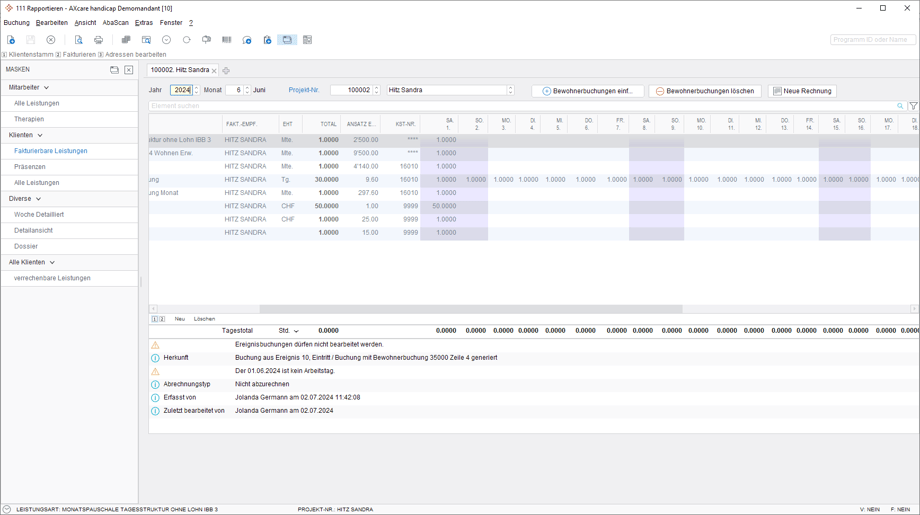Click the Neu button below the table
Viewport: 920px width, 515px height.
click(180, 319)
